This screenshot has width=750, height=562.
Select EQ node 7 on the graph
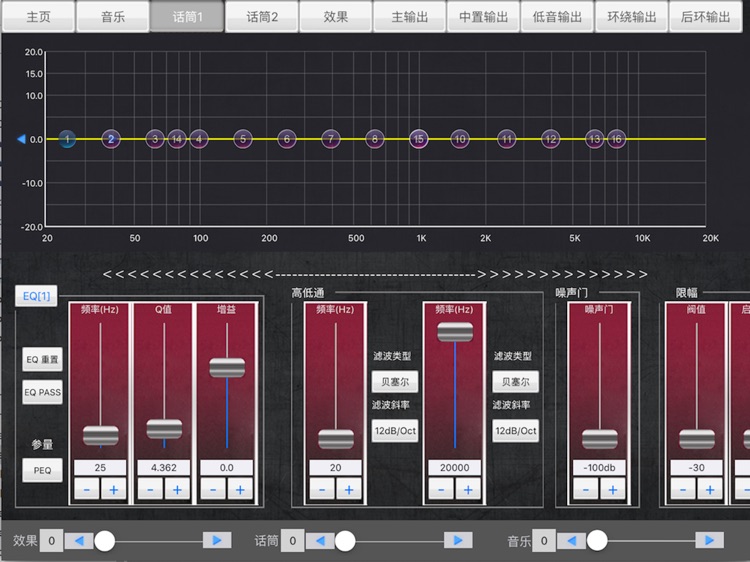click(x=331, y=139)
